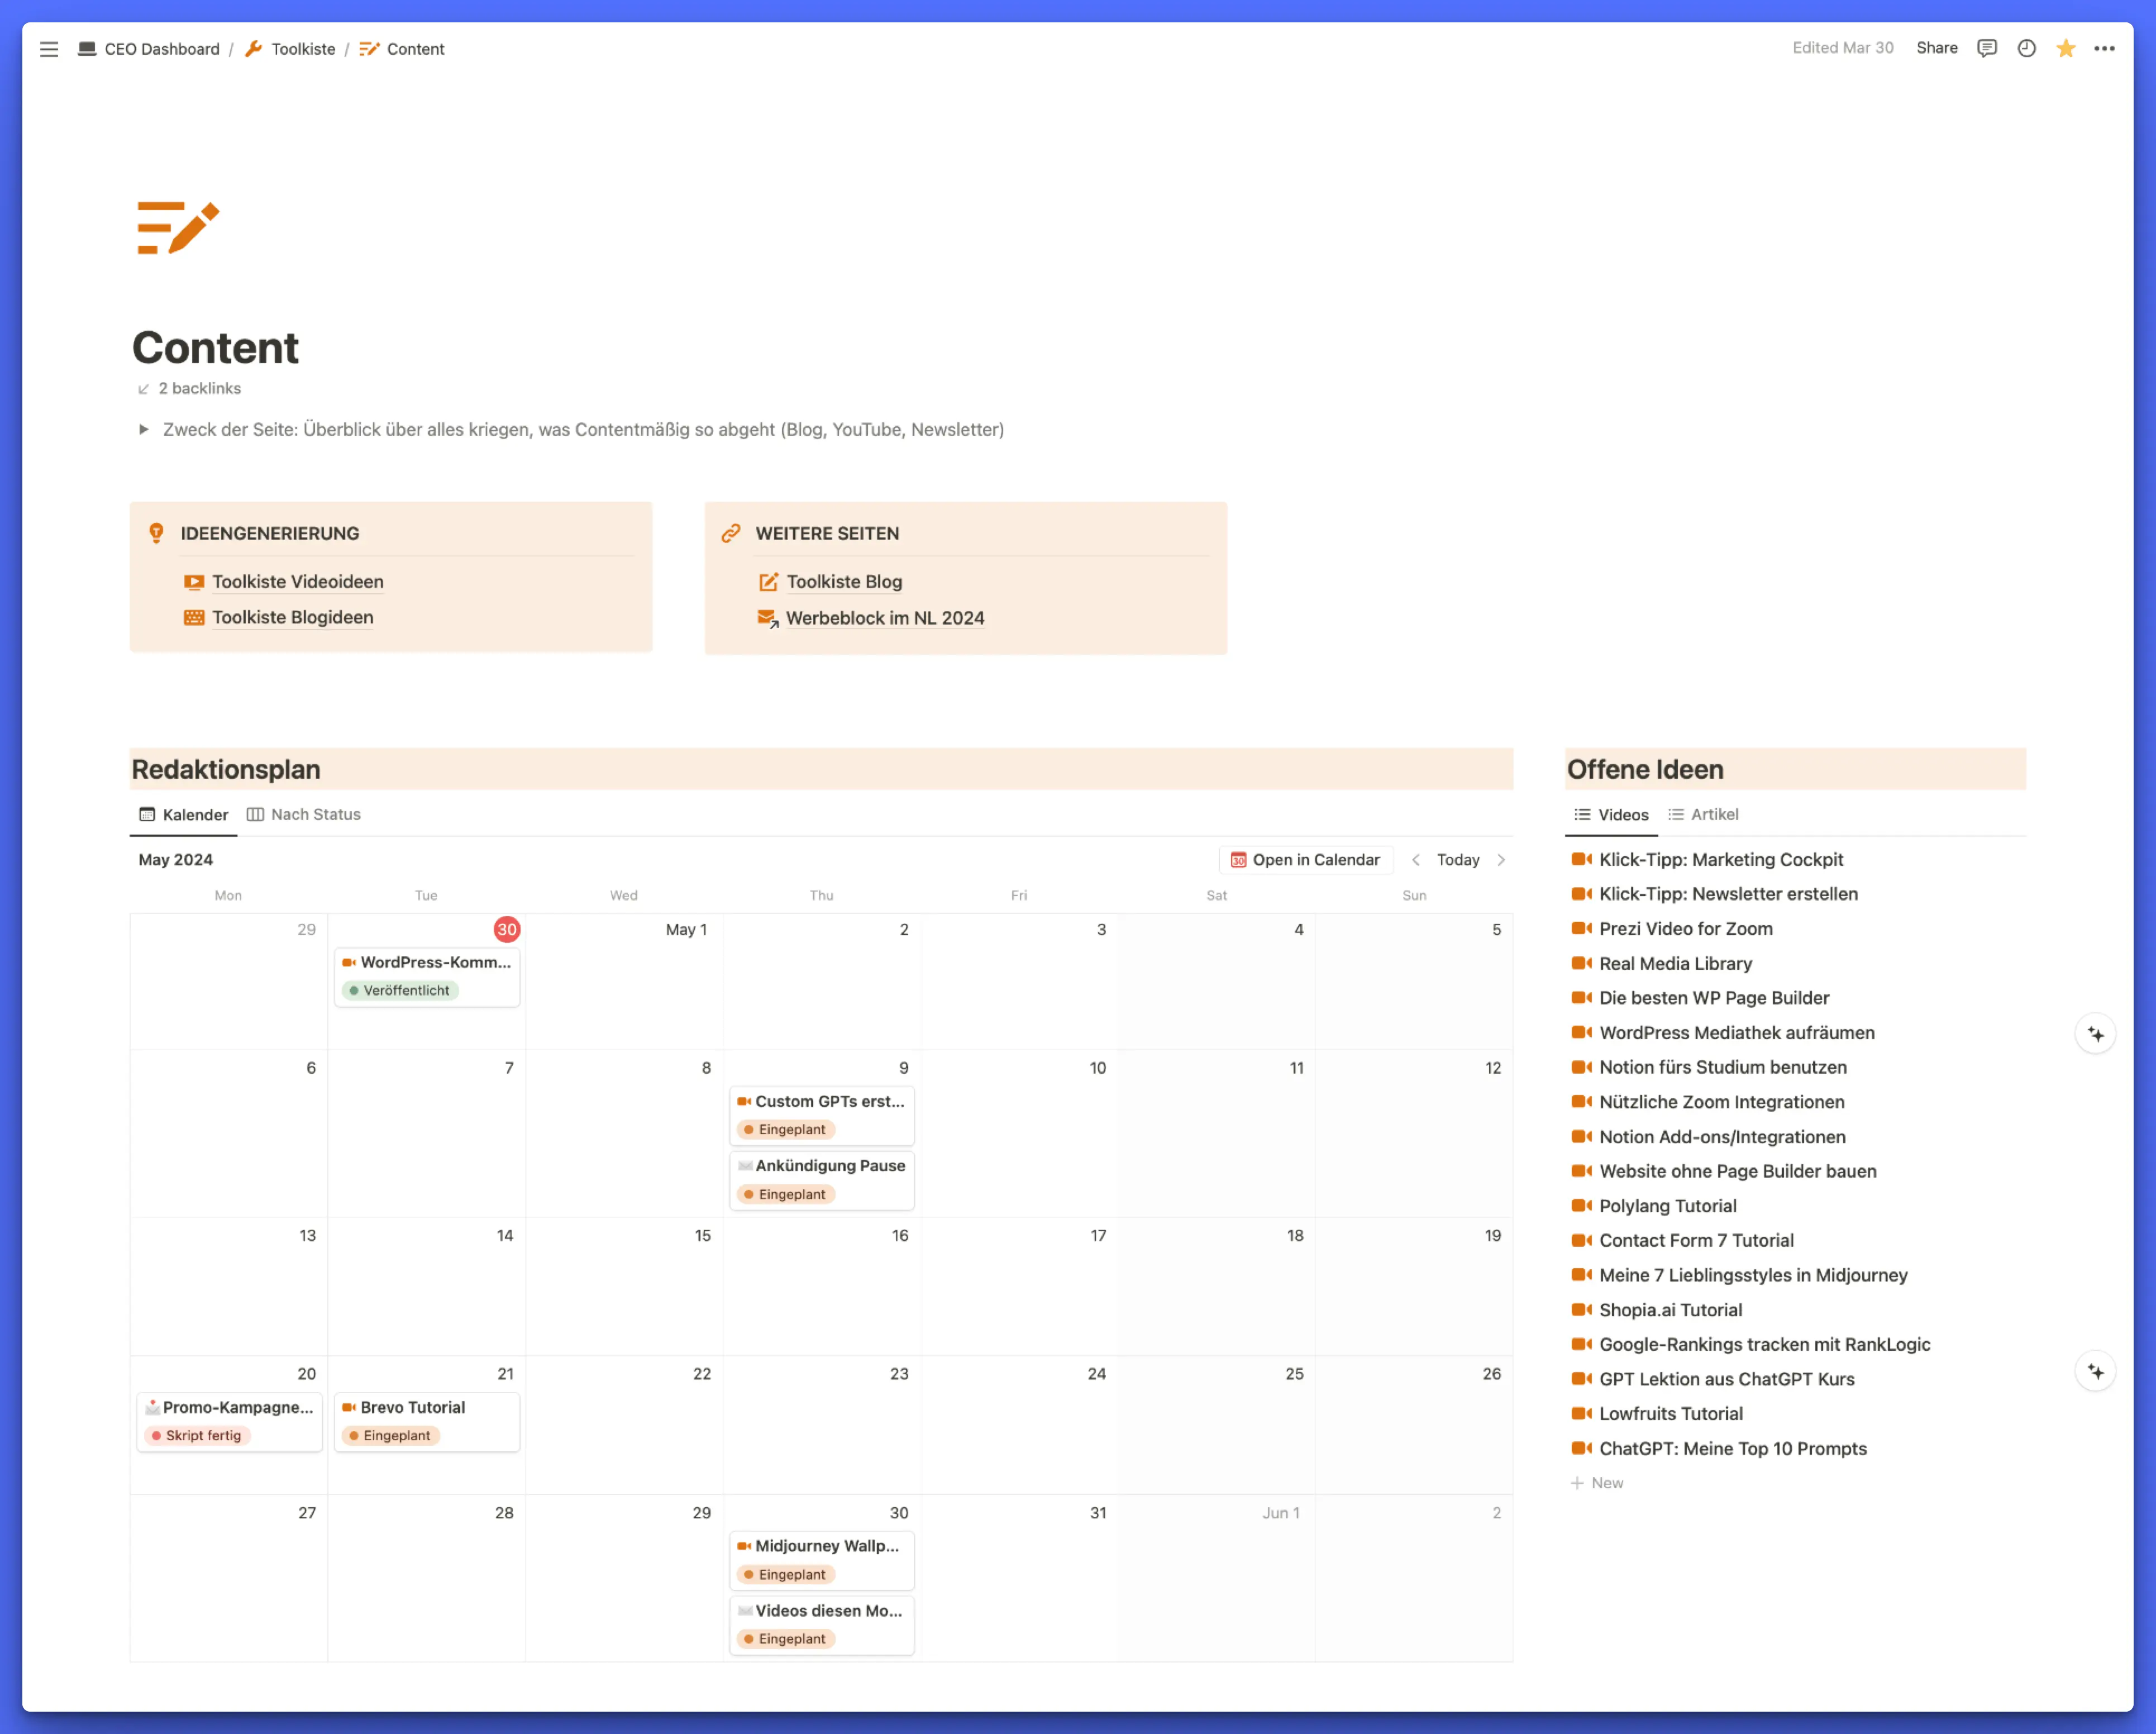Viewport: 2156px width, 1734px height.
Task: Open the Brevo Tutorial calendar card
Action: (426, 1420)
